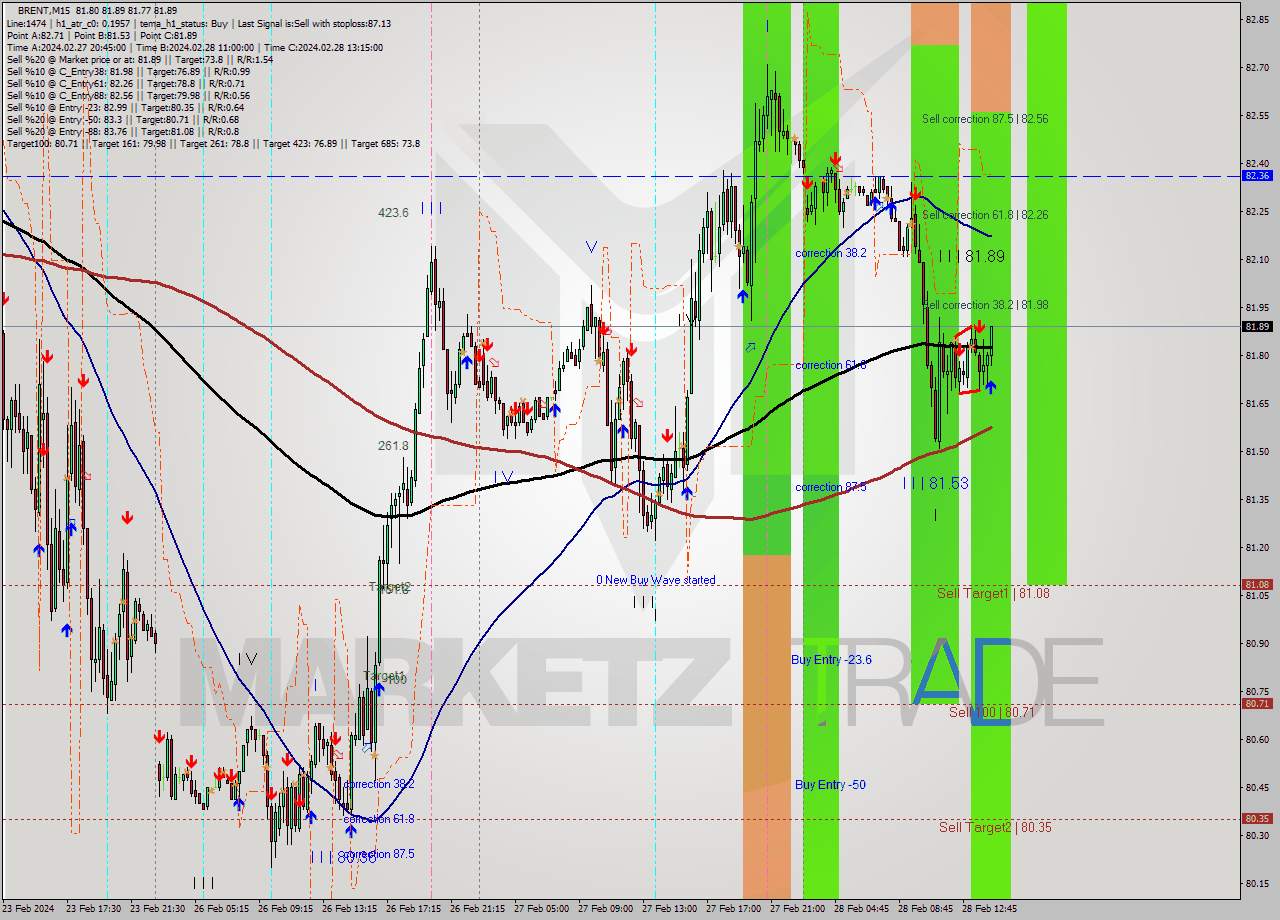Click the '27 Feb 13:00' time axis label
The image size is (1280, 920).
670,909
